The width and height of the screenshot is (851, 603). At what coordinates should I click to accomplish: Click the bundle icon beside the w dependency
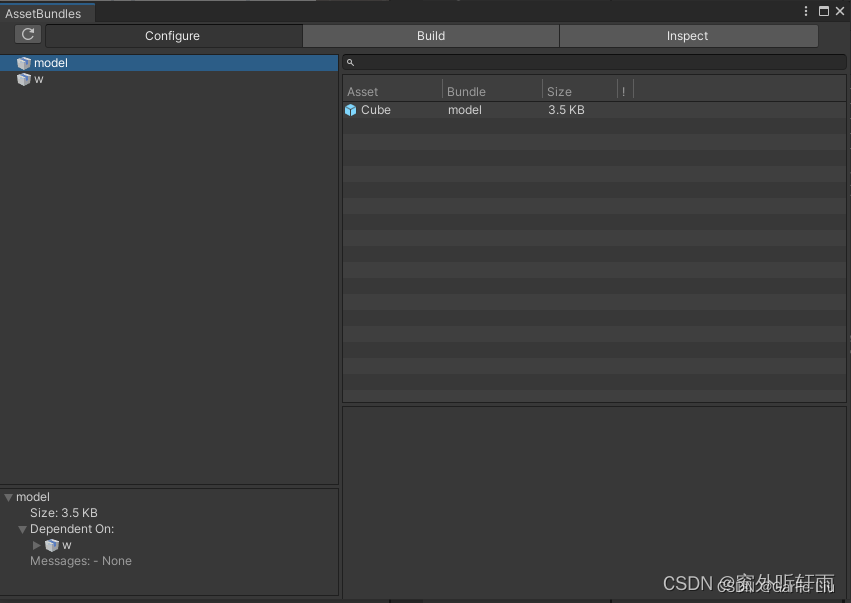pos(52,545)
